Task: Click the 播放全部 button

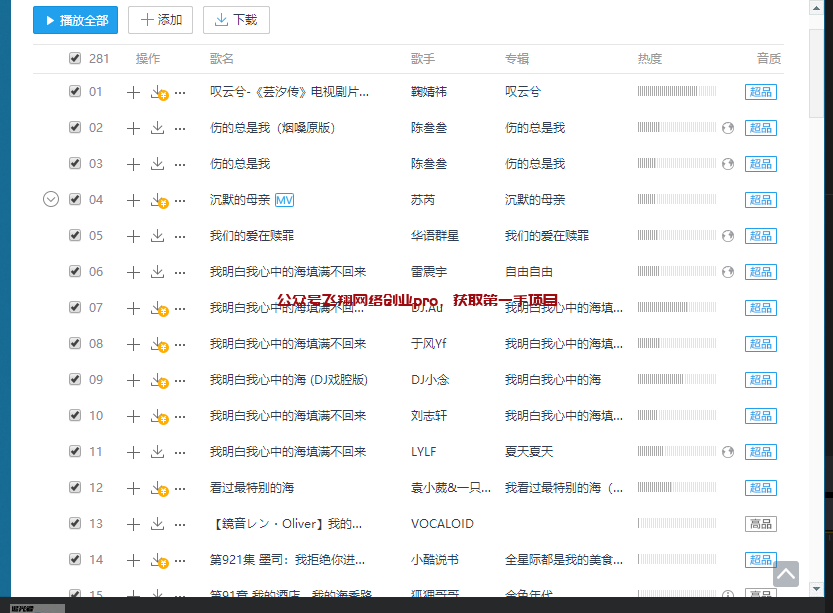Action: tap(76, 20)
